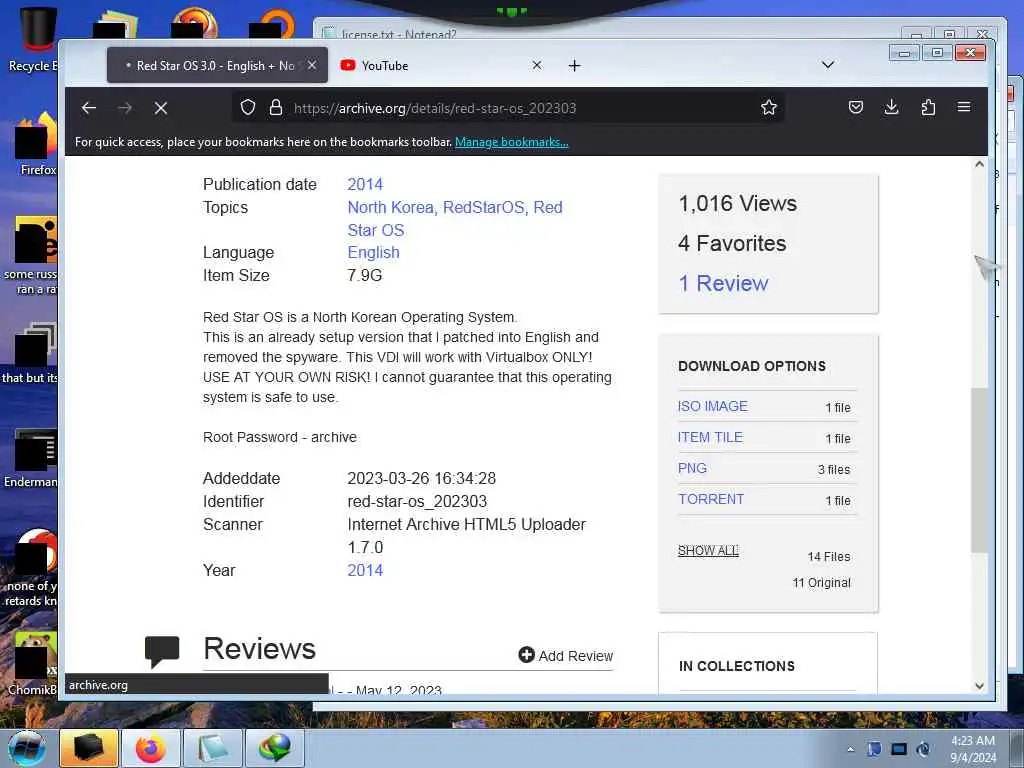
Task: Show hidden system tray icons
Action: coord(850,749)
